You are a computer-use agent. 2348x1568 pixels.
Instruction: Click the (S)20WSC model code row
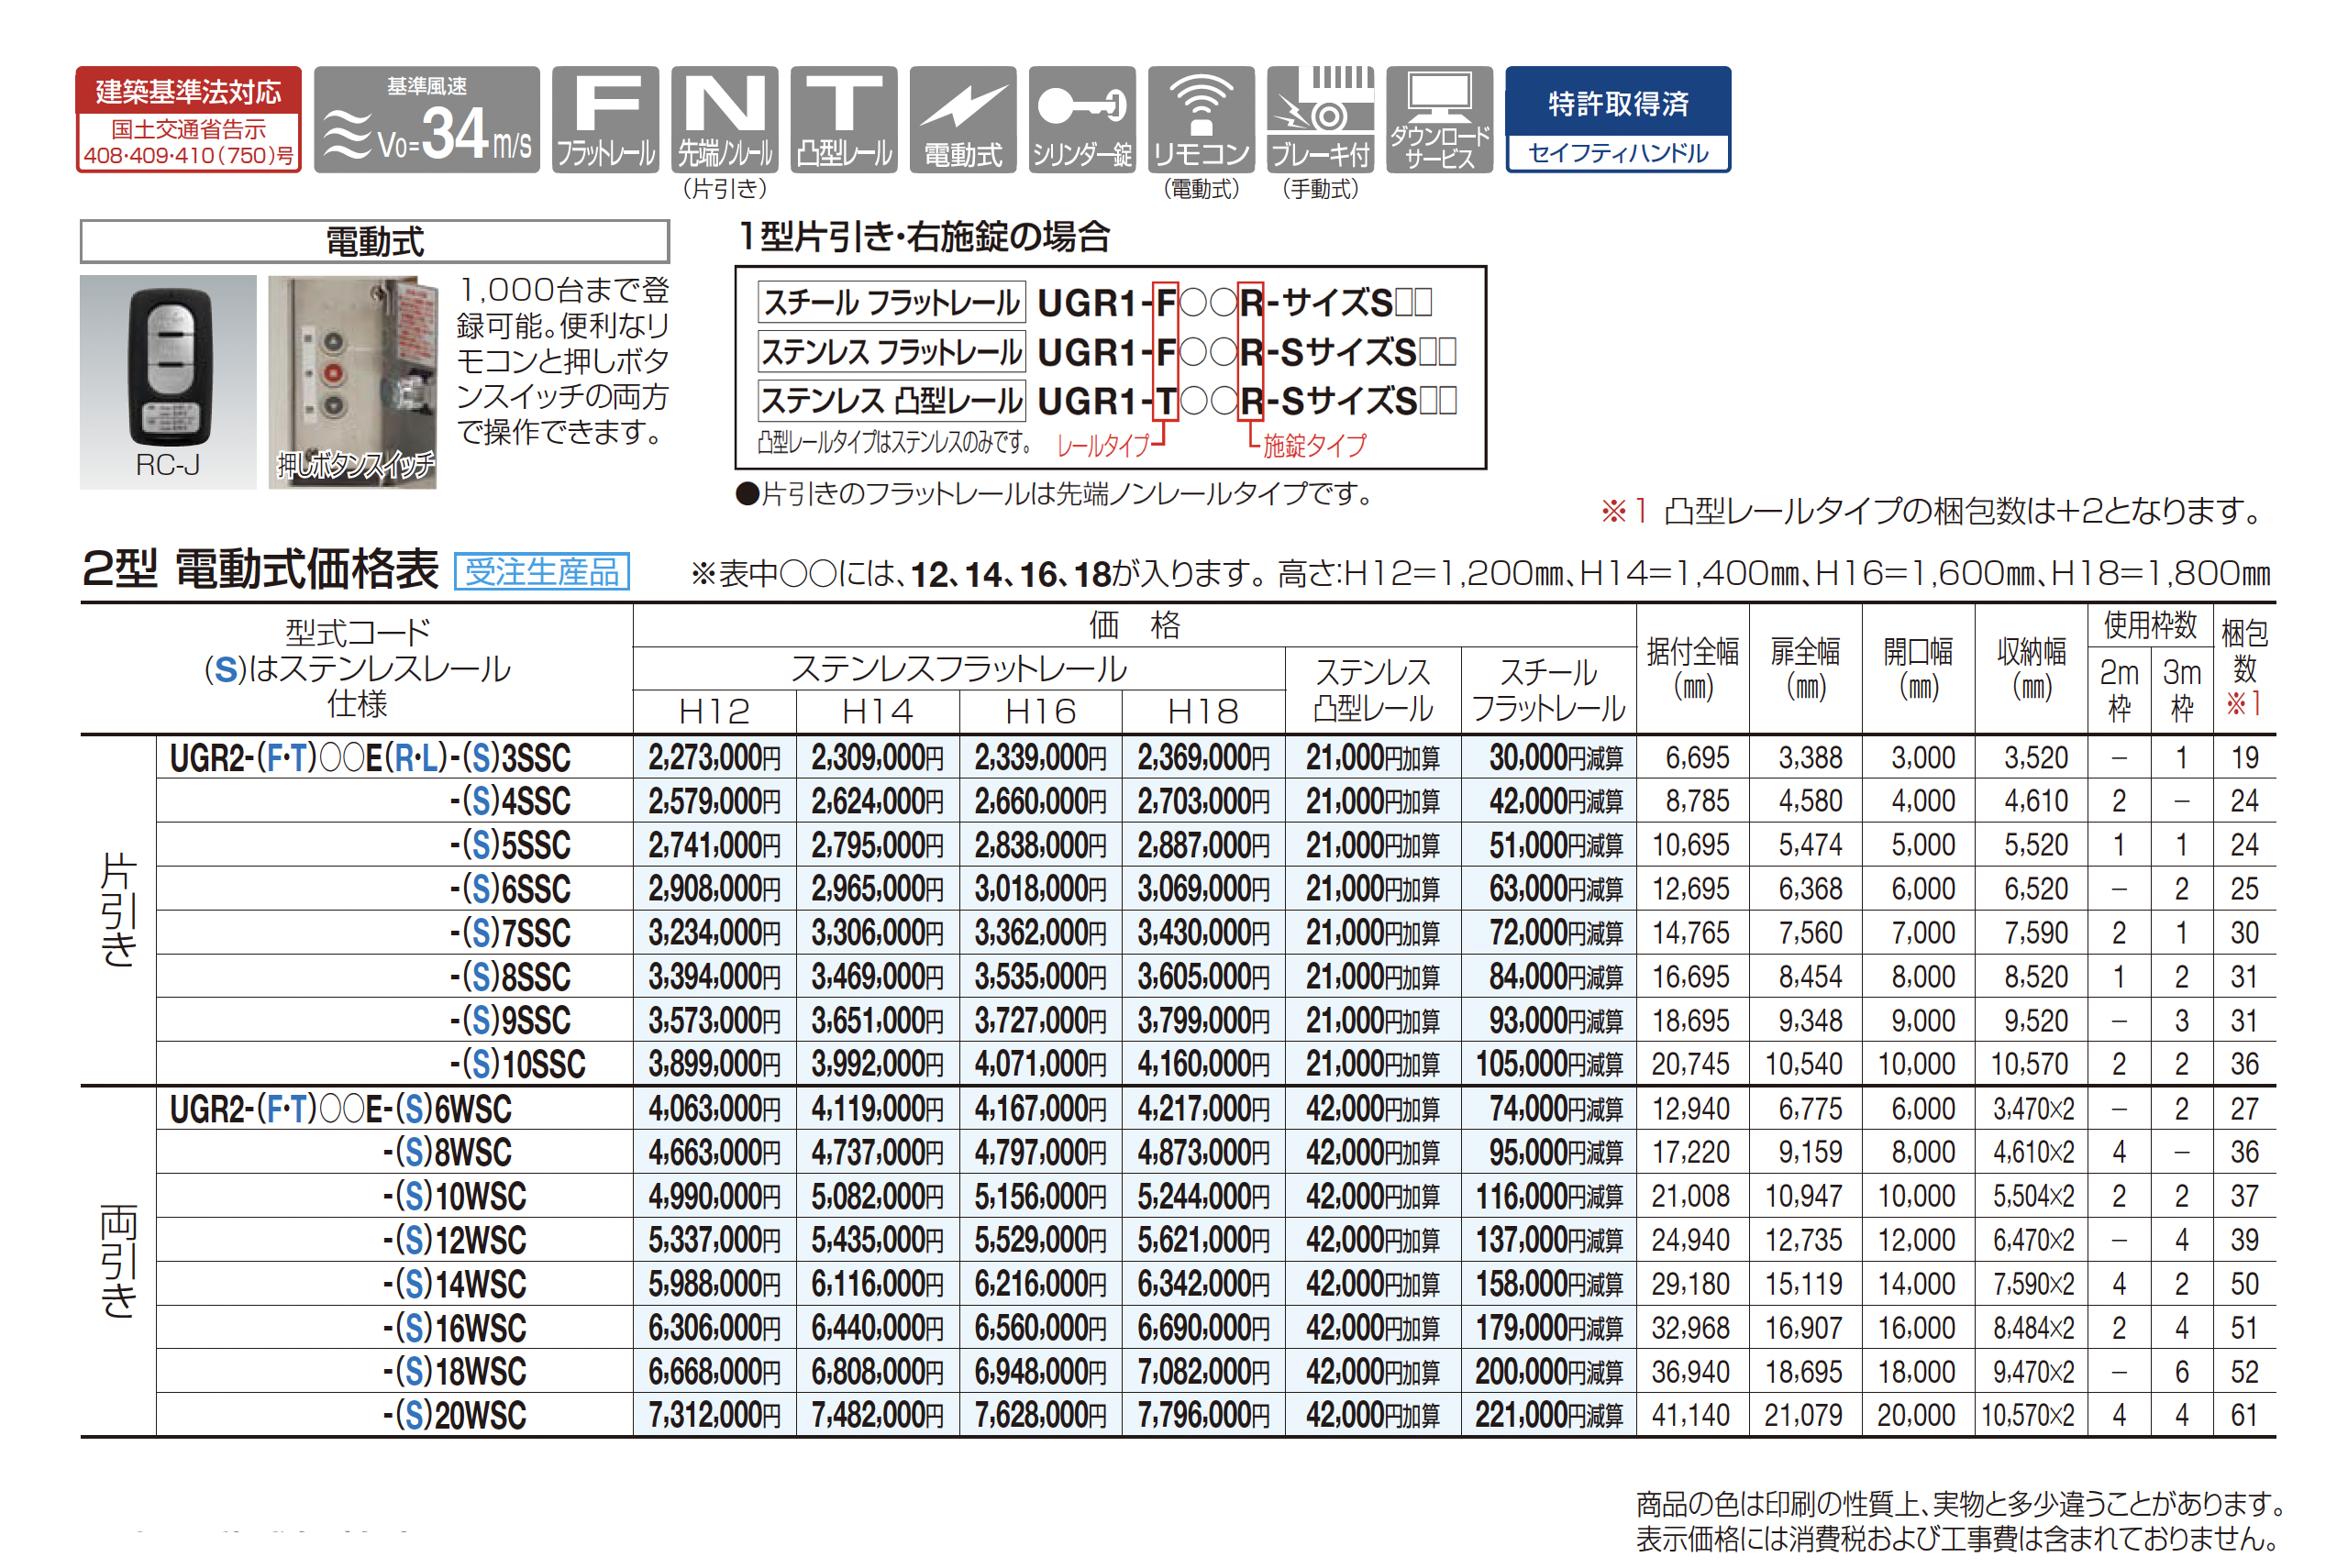[454, 1415]
